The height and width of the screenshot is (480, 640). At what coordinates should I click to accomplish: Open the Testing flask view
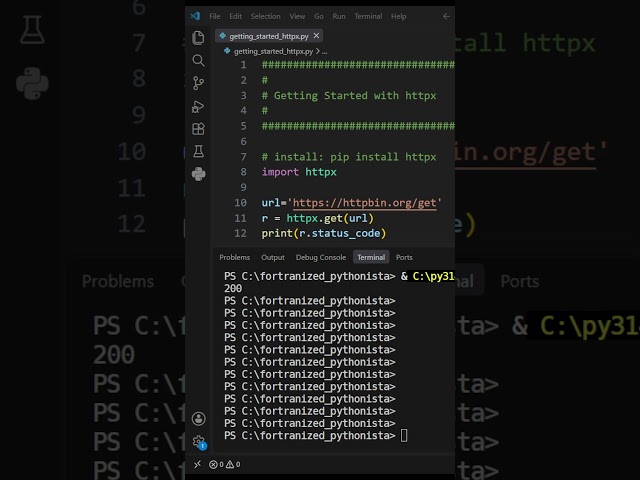coord(198,151)
